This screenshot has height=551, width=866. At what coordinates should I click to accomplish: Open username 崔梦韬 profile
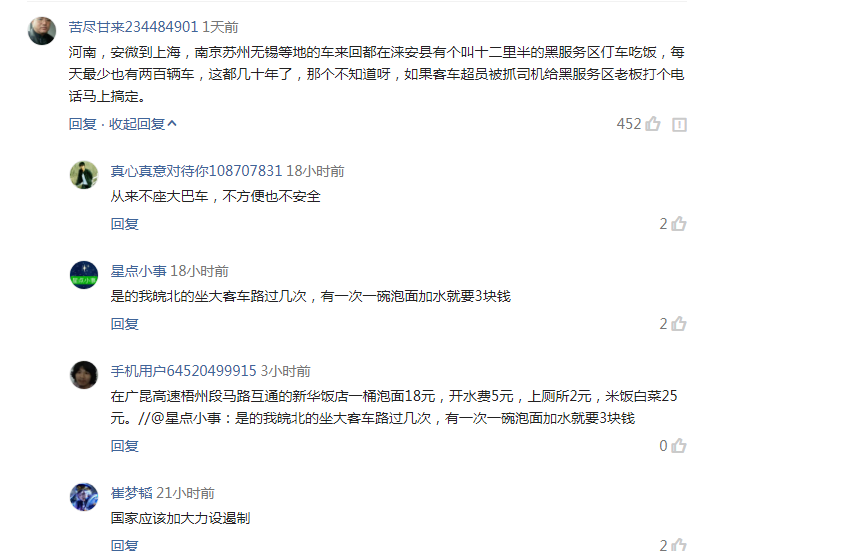[x=131, y=493]
